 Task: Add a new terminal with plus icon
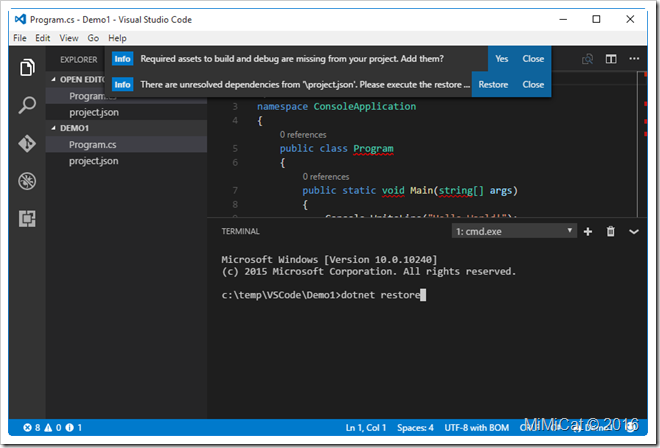point(588,232)
